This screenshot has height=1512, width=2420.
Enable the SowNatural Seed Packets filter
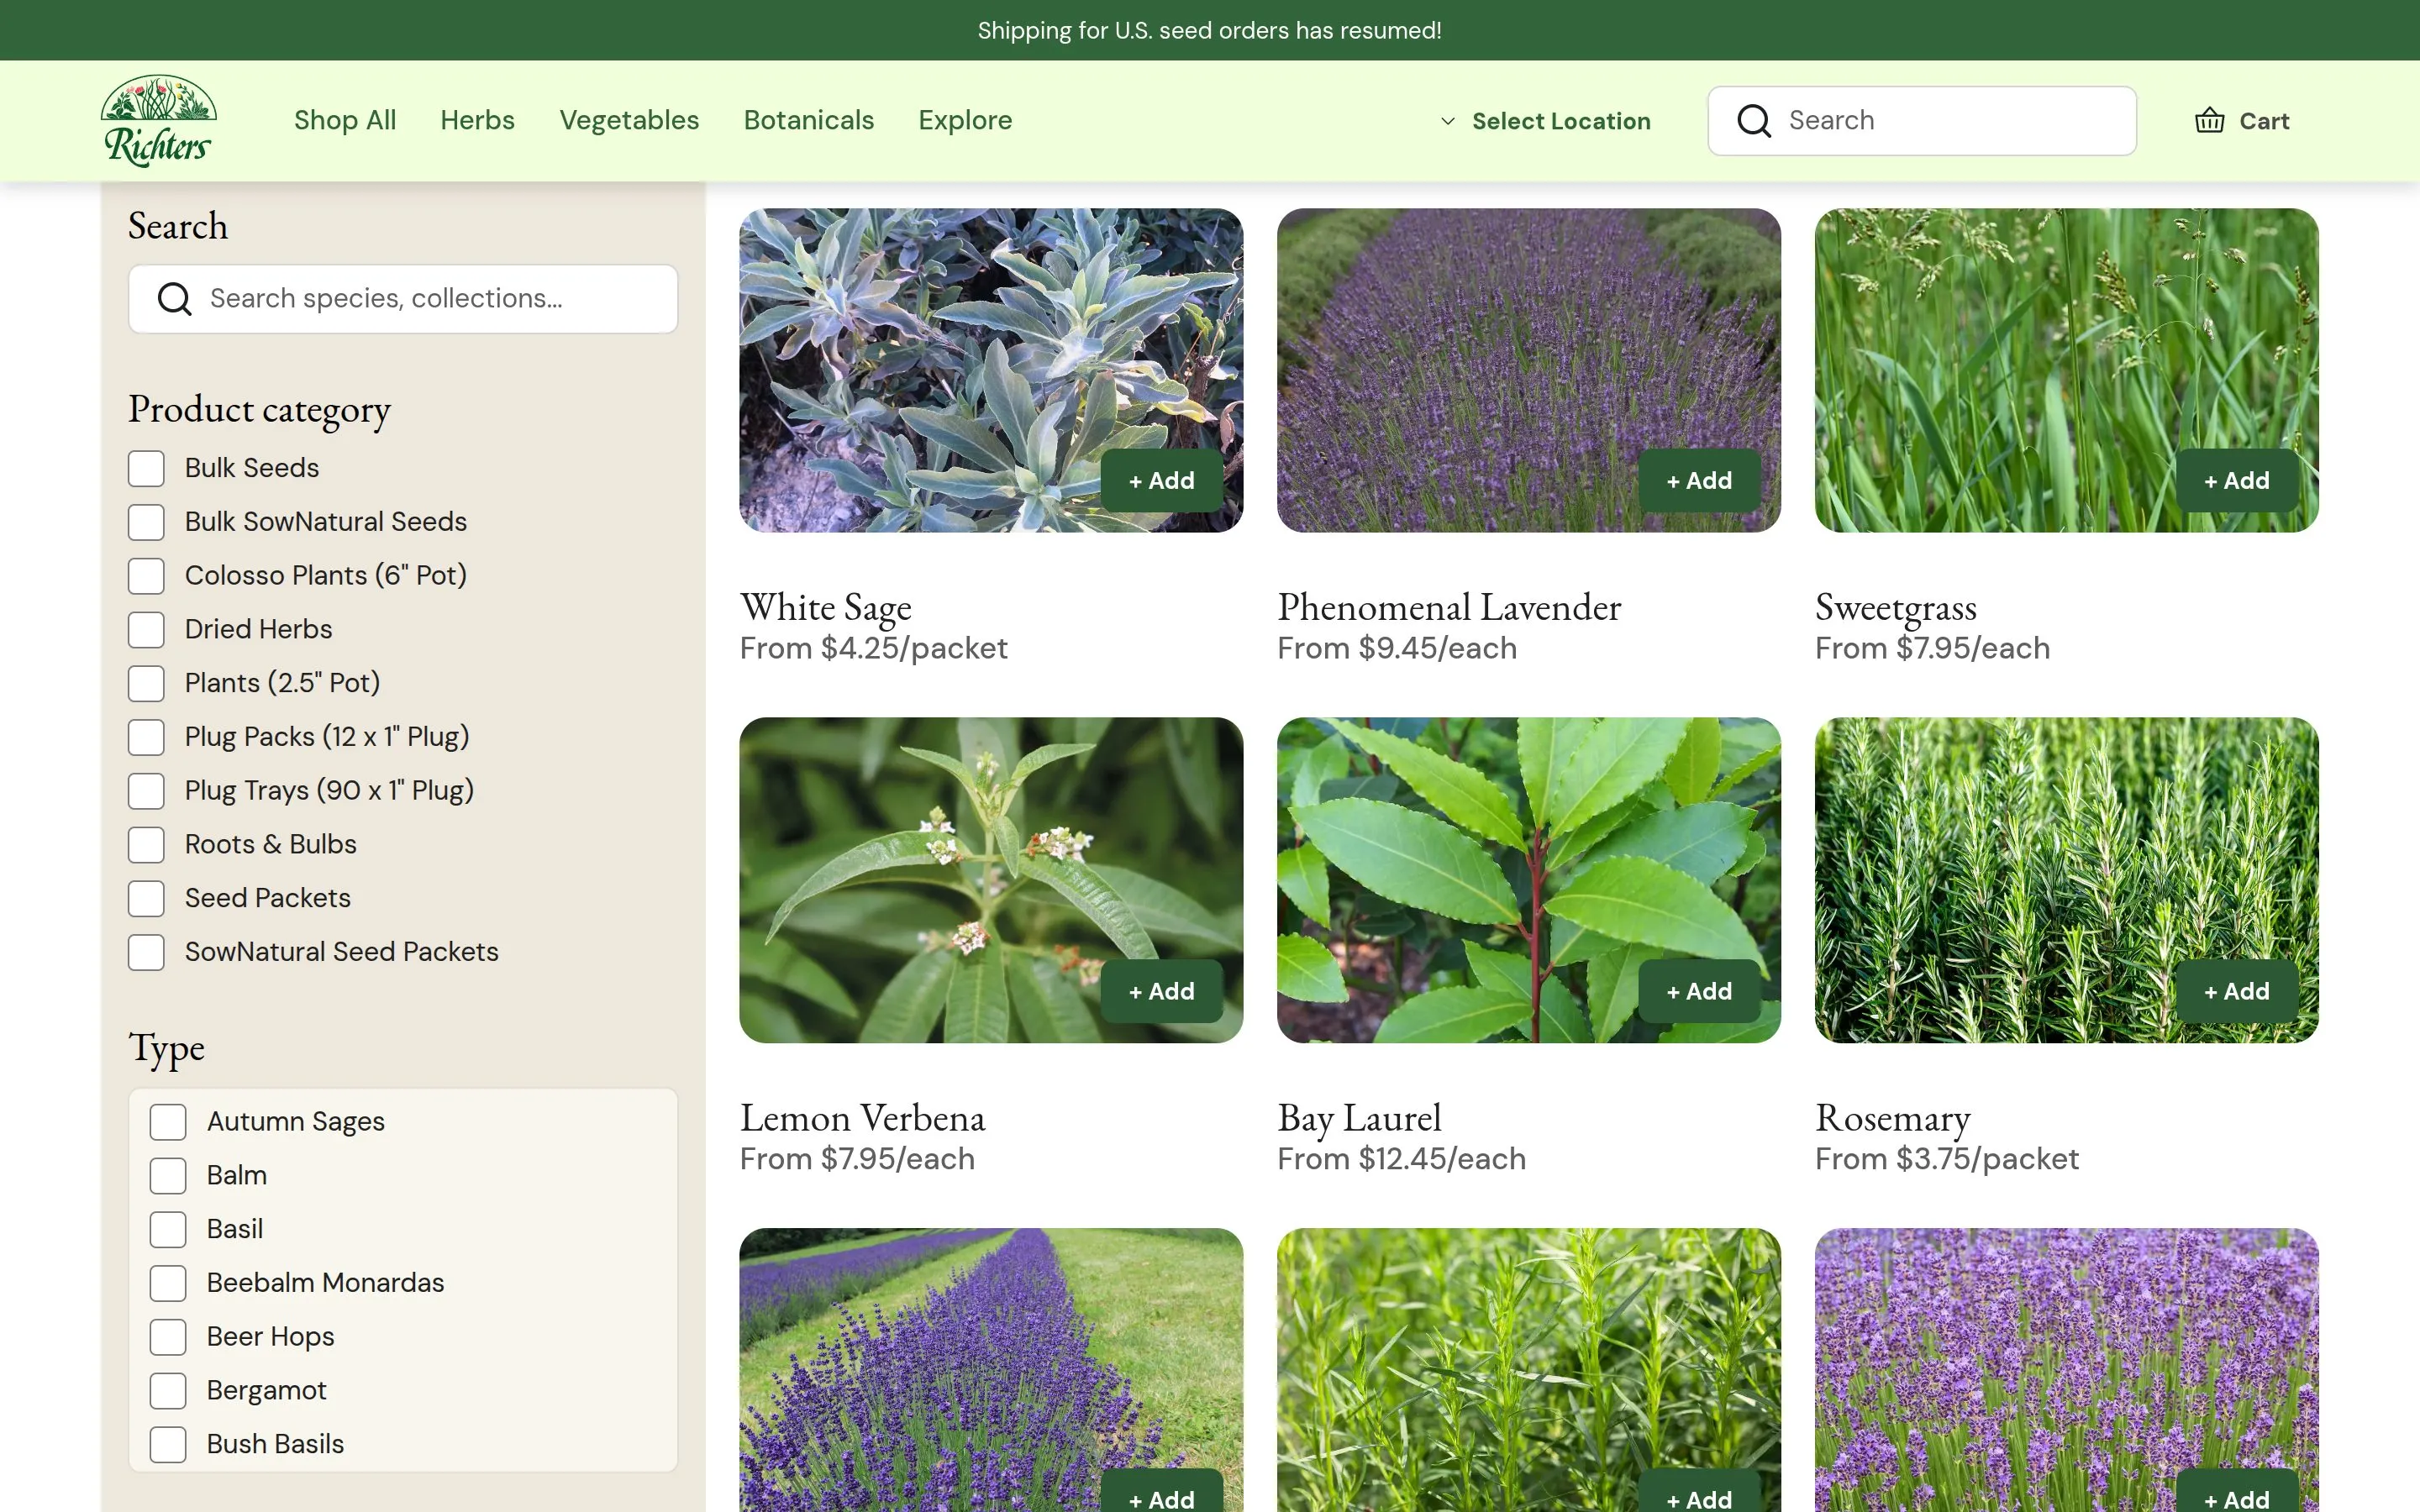pyautogui.click(x=146, y=953)
